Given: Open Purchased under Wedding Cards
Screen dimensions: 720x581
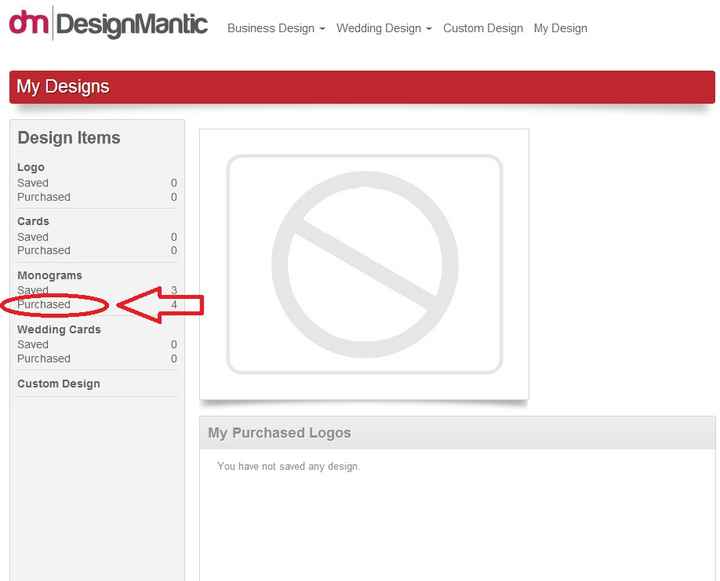Looking at the screenshot, I should [x=44, y=359].
